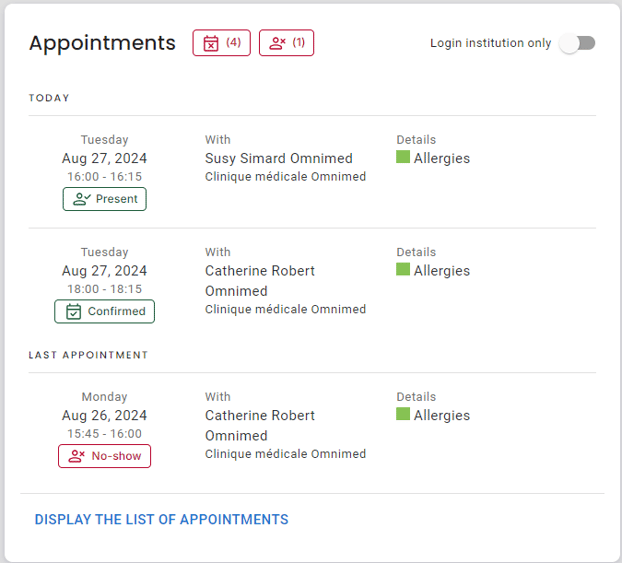Click green Allergies swatch for Susy Simard appointment
This screenshot has width=622, height=563.
pos(403,157)
